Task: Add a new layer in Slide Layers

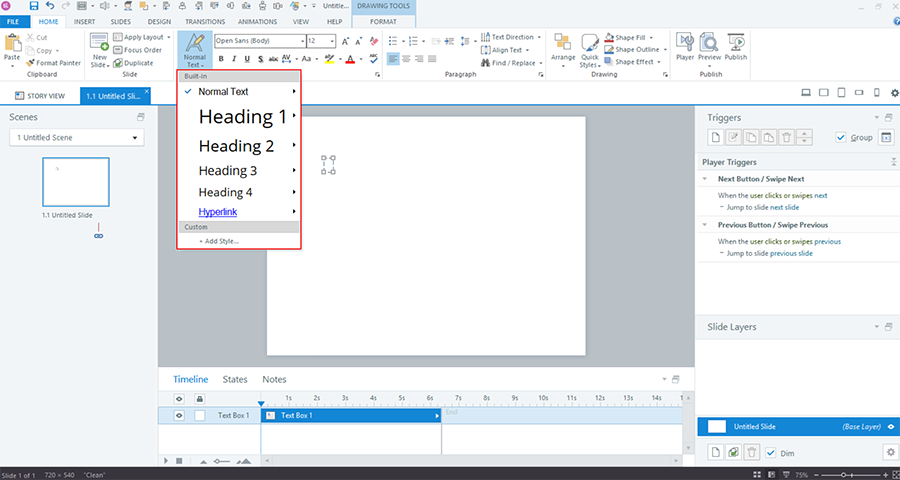Action: coord(715,453)
